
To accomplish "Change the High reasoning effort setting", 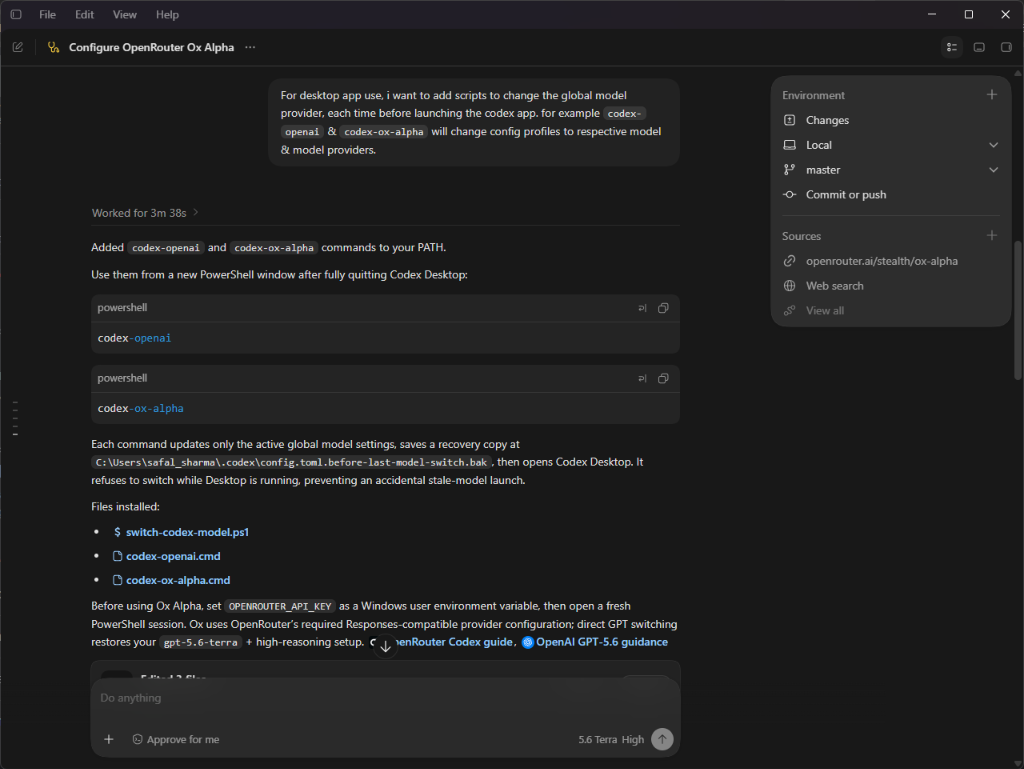I will (632, 740).
